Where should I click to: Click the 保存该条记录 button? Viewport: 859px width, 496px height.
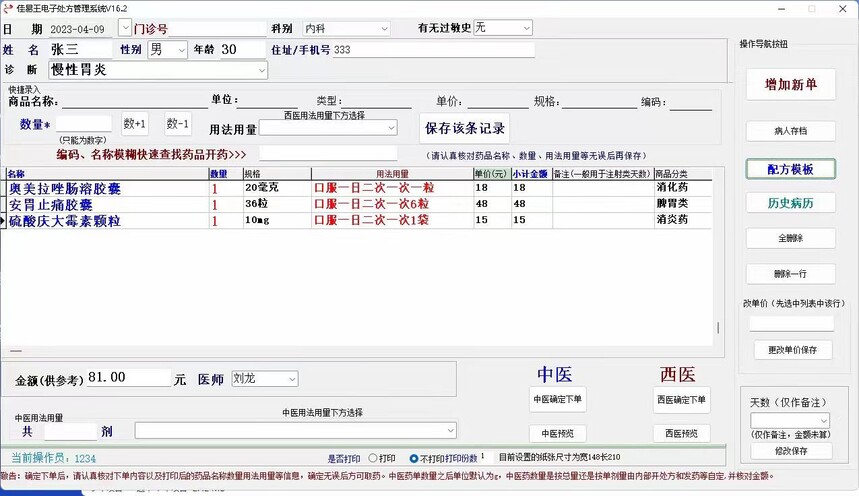[465, 128]
